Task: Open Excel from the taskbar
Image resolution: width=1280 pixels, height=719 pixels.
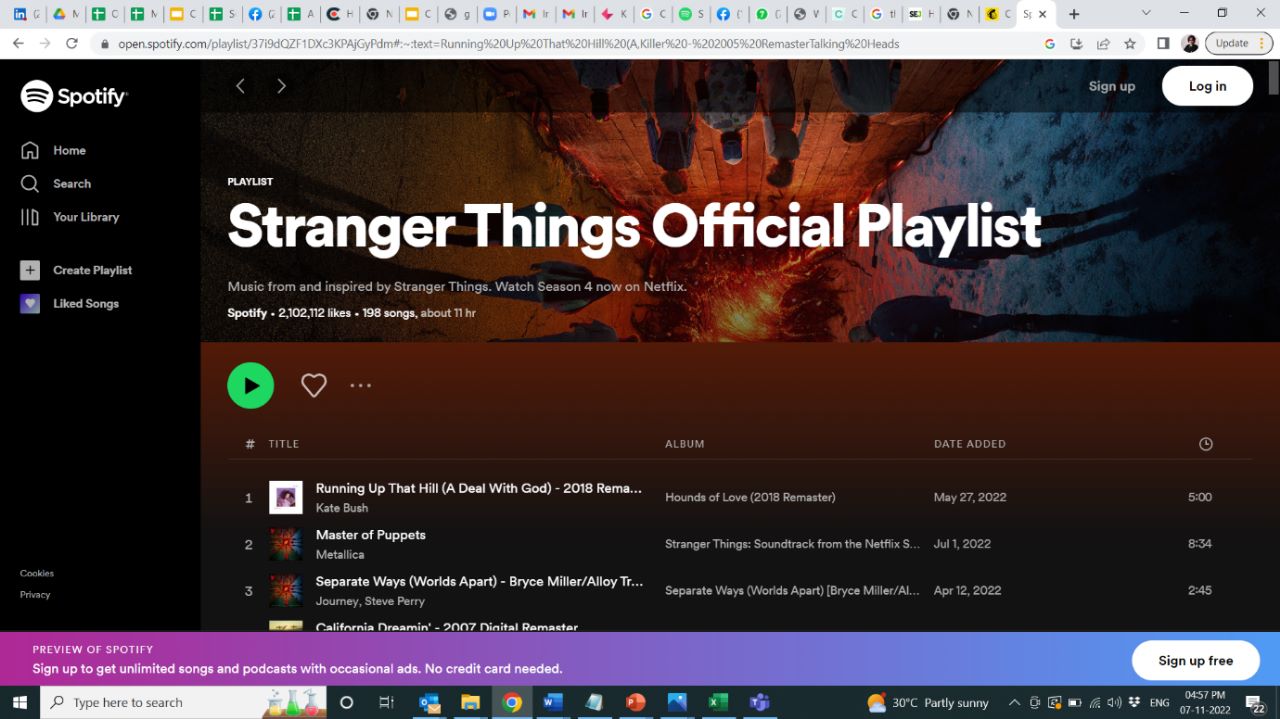Action: (x=718, y=703)
